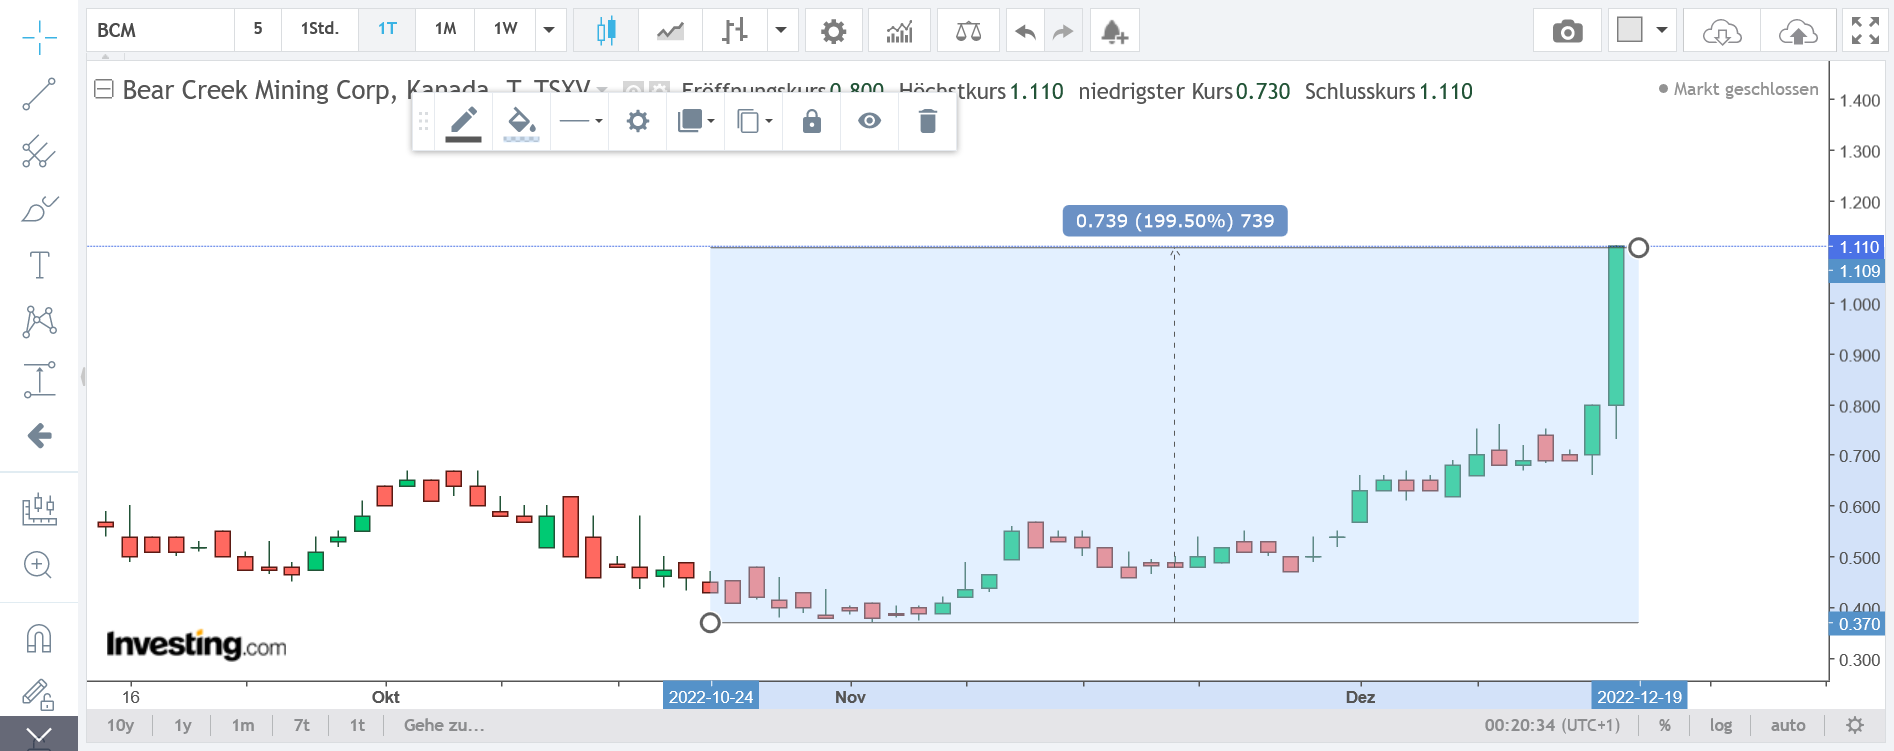Click the chart layout square button
Screen dimensions: 1894x751
click(1630, 30)
